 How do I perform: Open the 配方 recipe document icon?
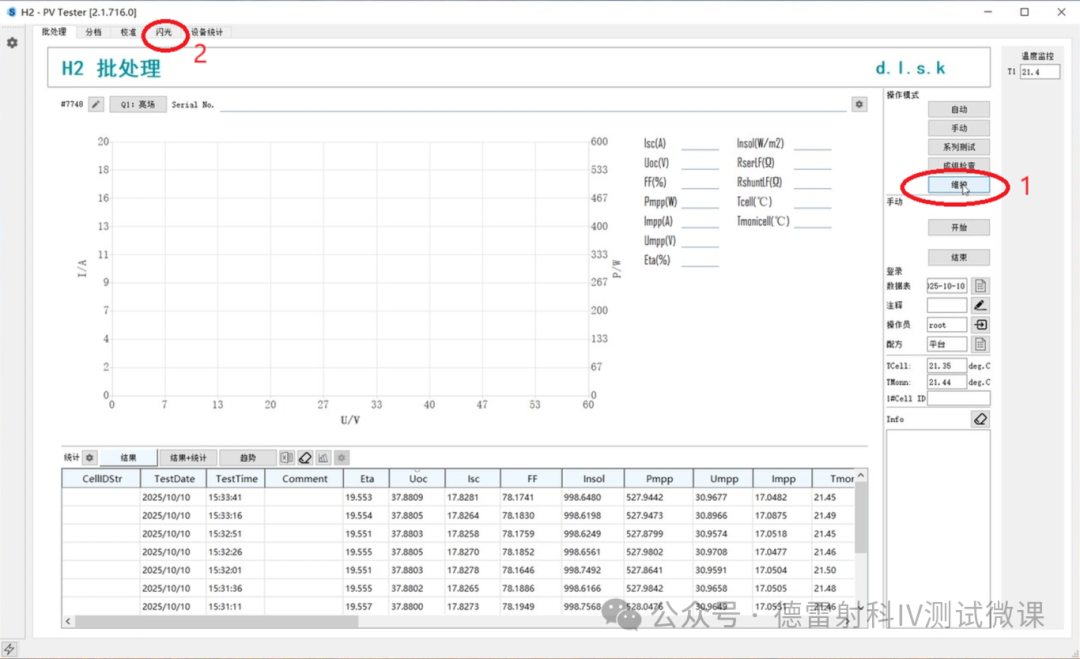[981, 344]
